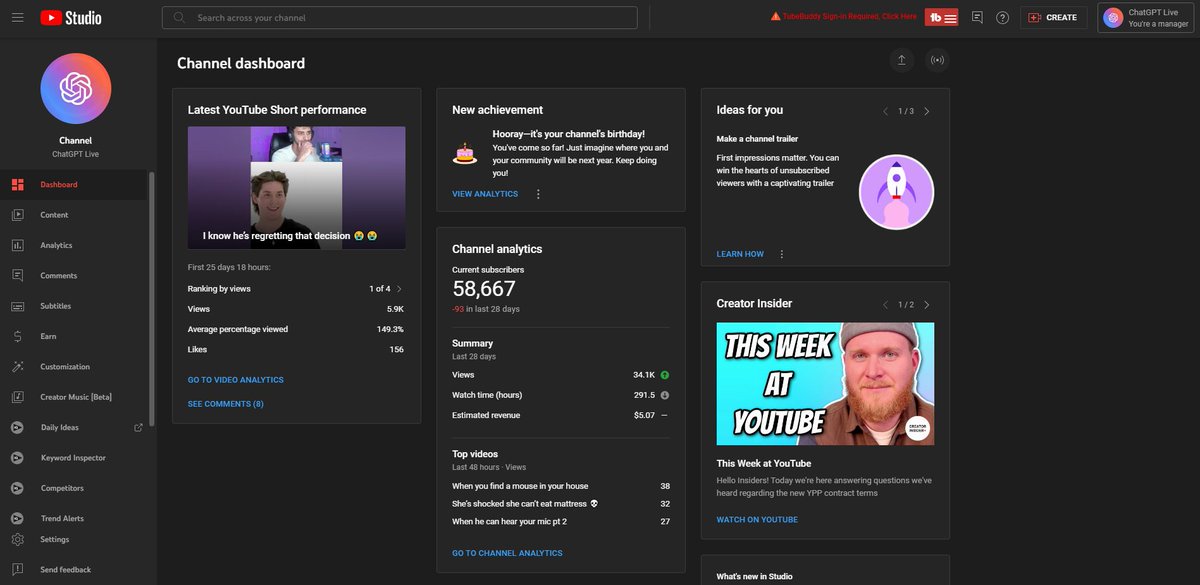Click LEARN HOW link

pyautogui.click(x=740, y=254)
